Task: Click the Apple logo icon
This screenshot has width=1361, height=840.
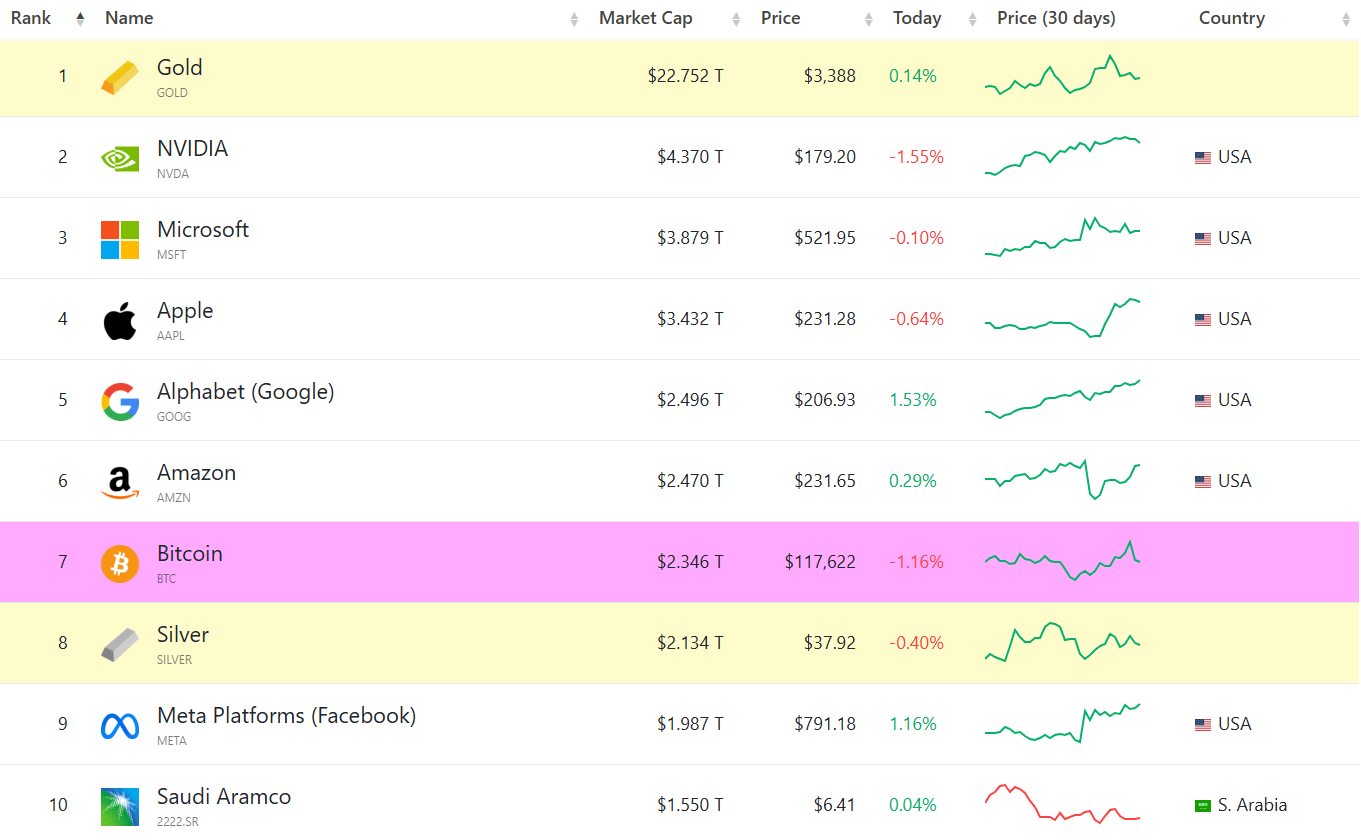Action: [120, 321]
